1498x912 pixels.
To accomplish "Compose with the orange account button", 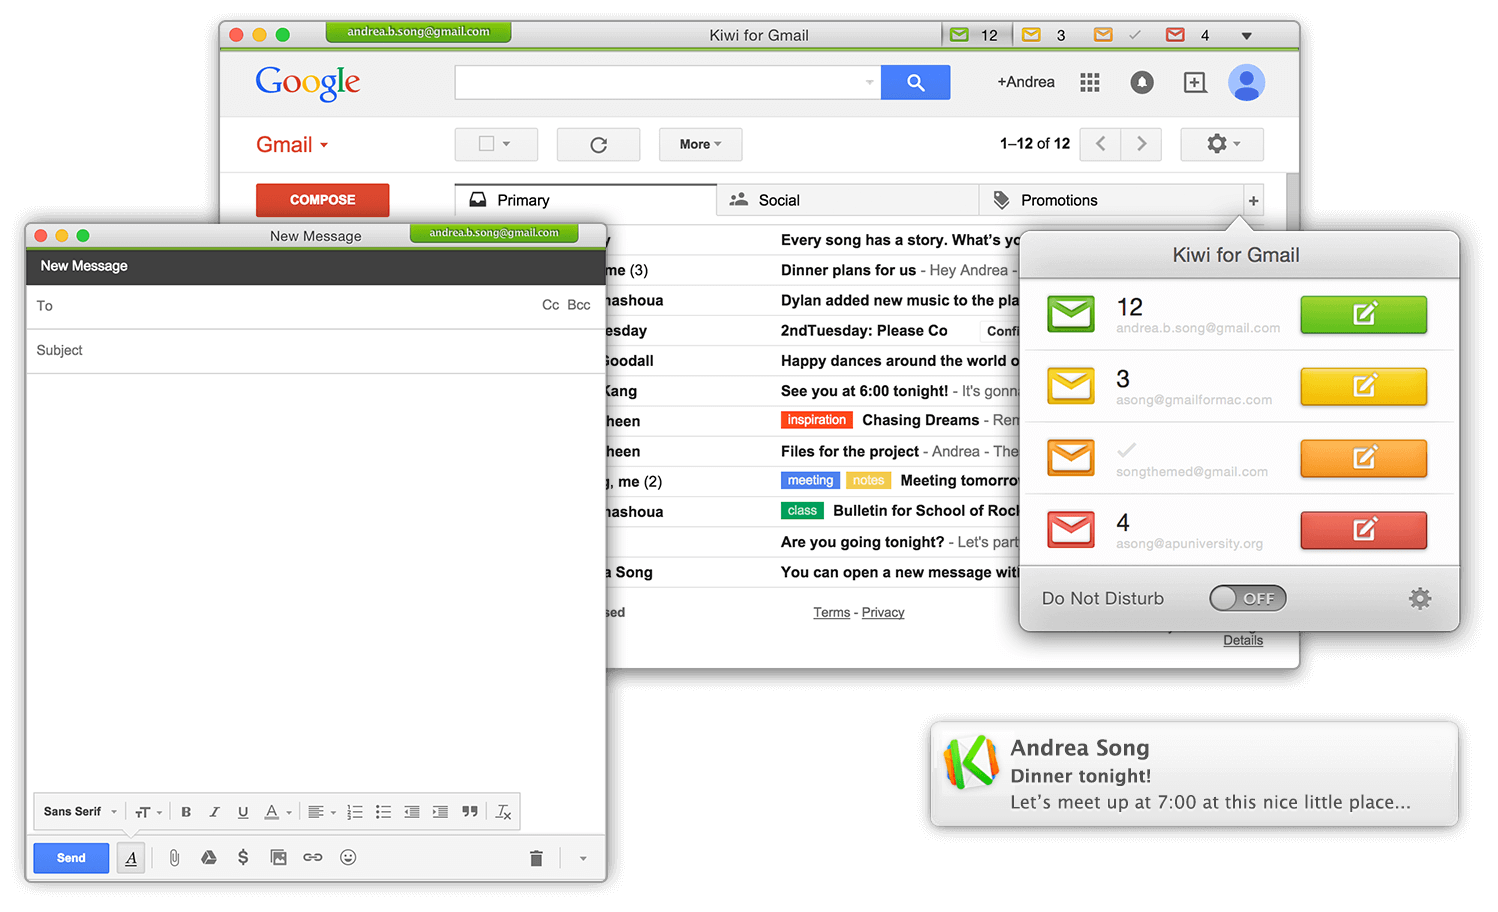I will tap(1364, 458).
